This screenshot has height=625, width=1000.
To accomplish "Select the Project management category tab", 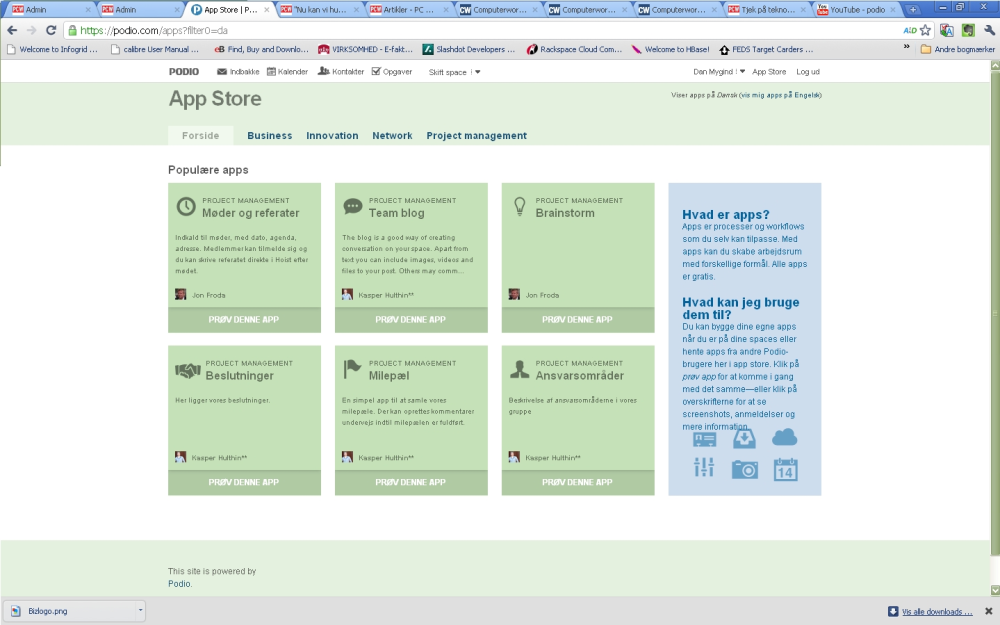I will pos(476,135).
